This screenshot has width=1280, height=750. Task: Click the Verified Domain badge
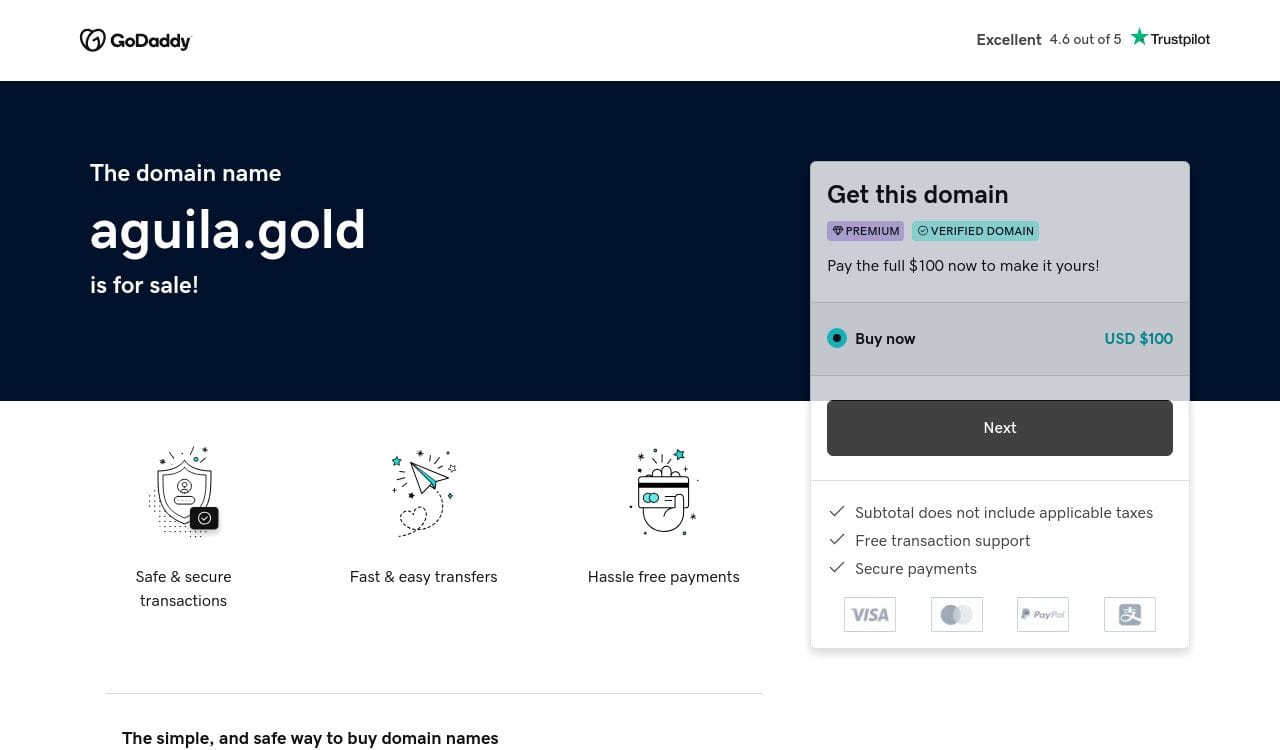point(975,231)
